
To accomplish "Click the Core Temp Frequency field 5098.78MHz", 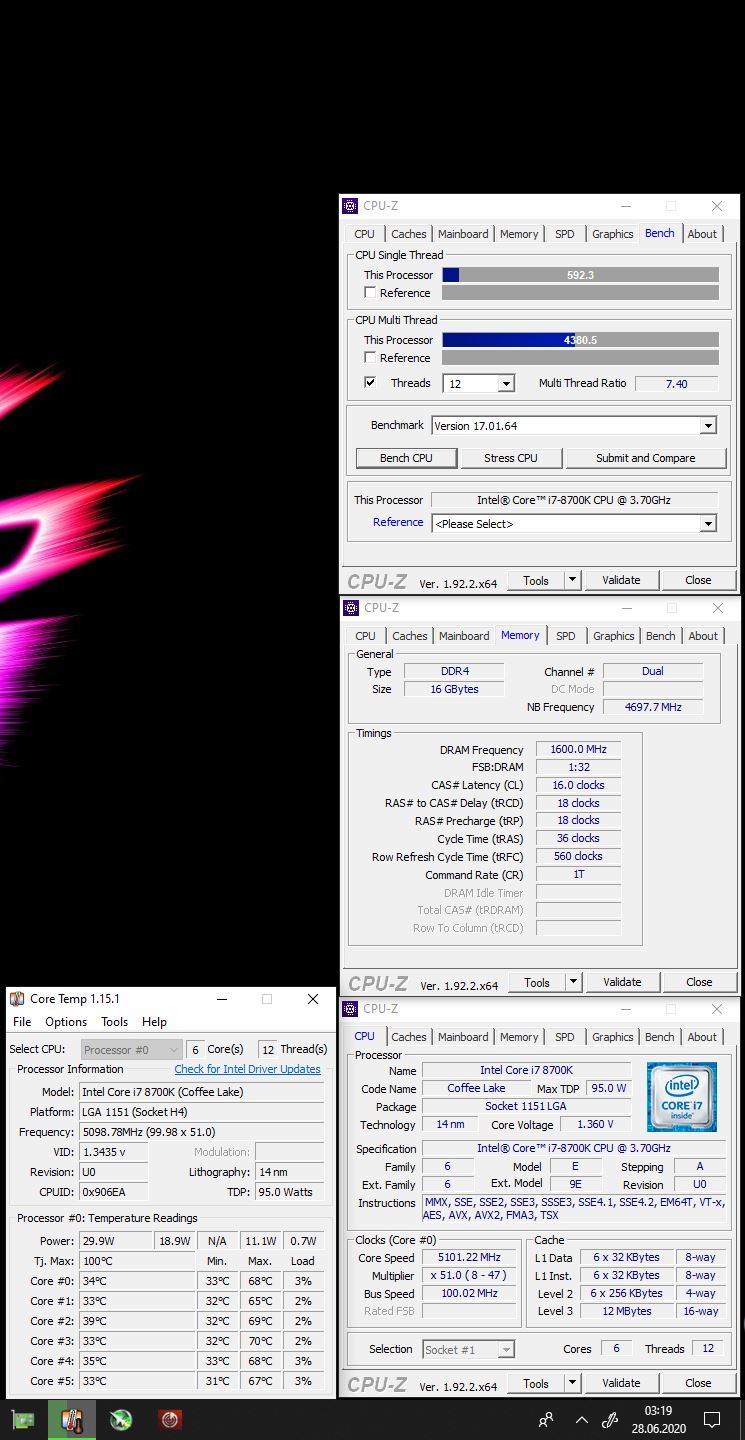I will click(x=201, y=1132).
